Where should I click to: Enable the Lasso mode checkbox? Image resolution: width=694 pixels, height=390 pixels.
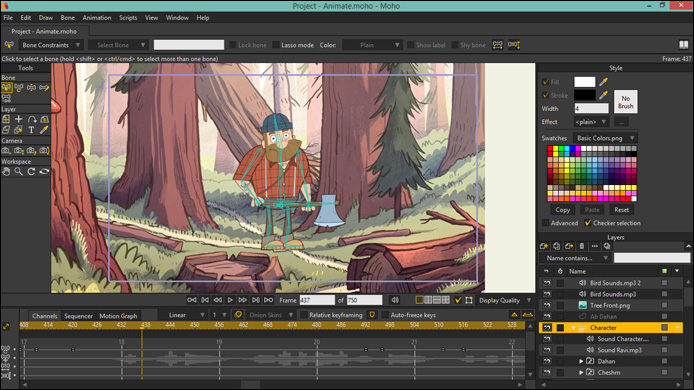click(x=276, y=45)
